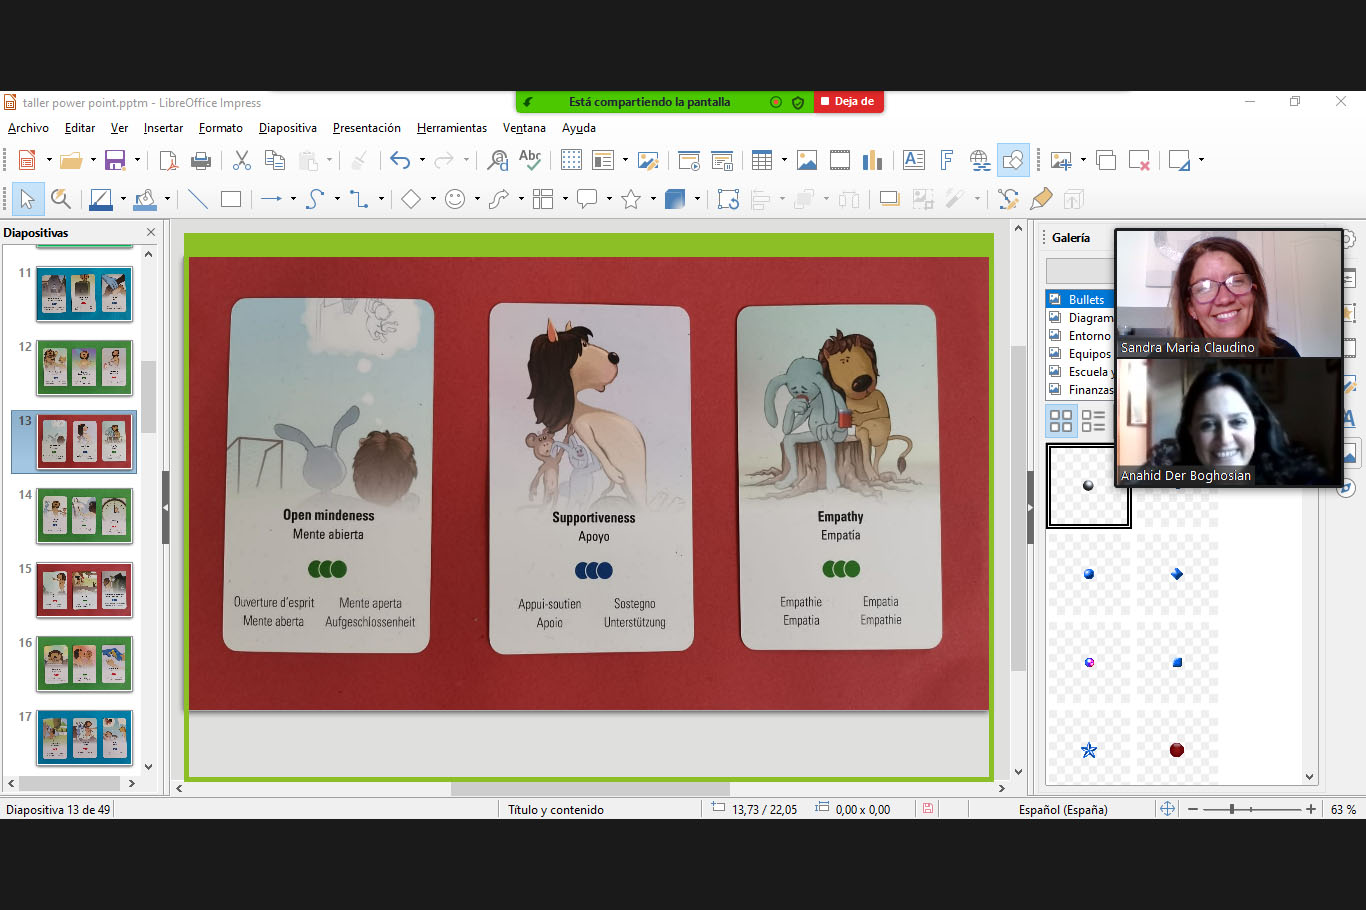Click the zoom out minus button
1366x910 pixels.
1193,809
